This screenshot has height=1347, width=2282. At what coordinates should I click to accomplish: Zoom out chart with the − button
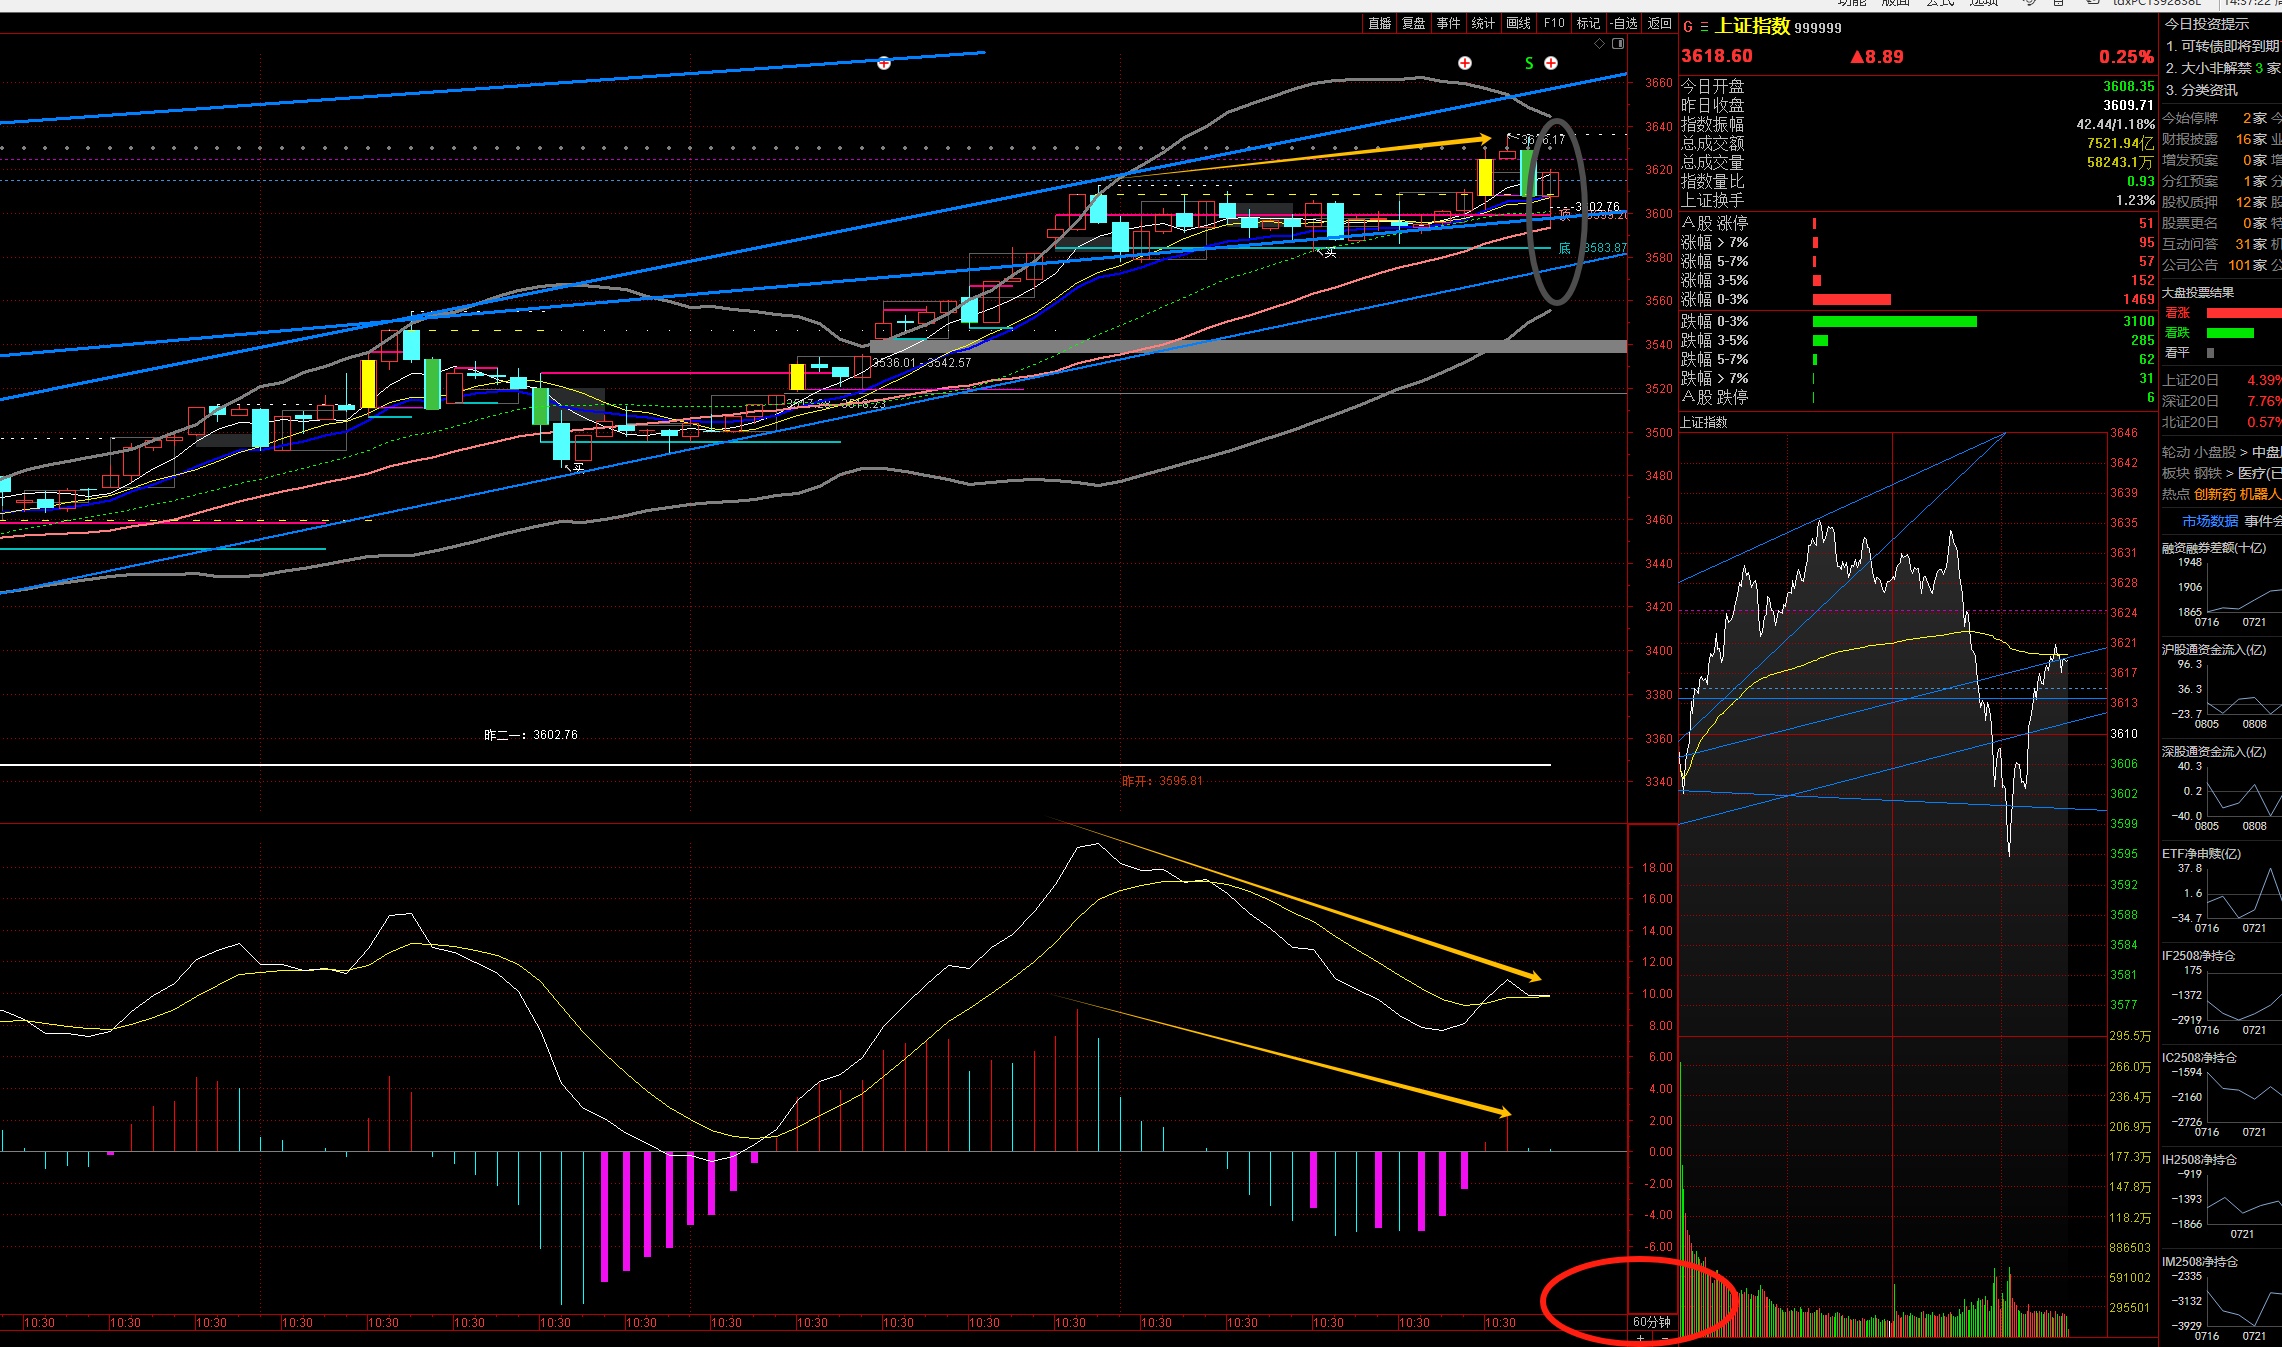[1665, 1338]
